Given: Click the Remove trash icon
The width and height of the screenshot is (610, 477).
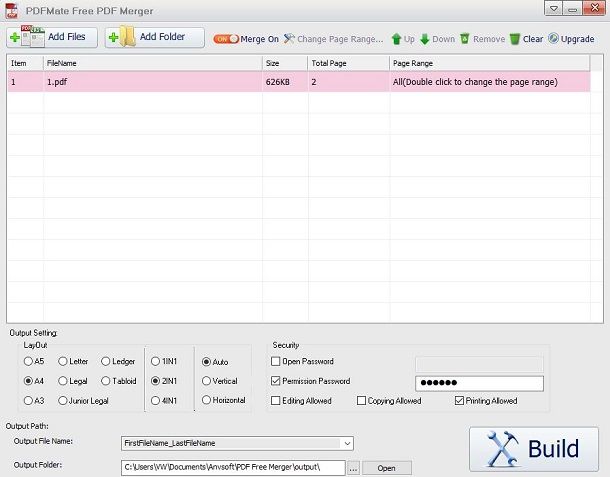Looking at the screenshot, I should (x=465, y=39).
